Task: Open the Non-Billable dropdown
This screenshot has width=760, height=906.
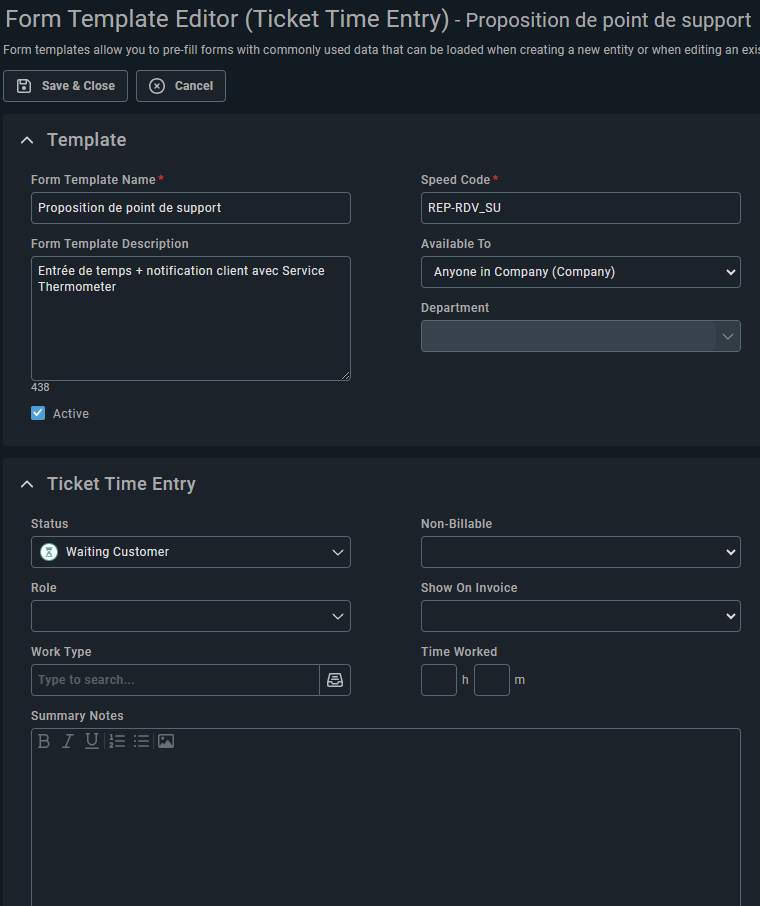Action: (x=580, y=552)
